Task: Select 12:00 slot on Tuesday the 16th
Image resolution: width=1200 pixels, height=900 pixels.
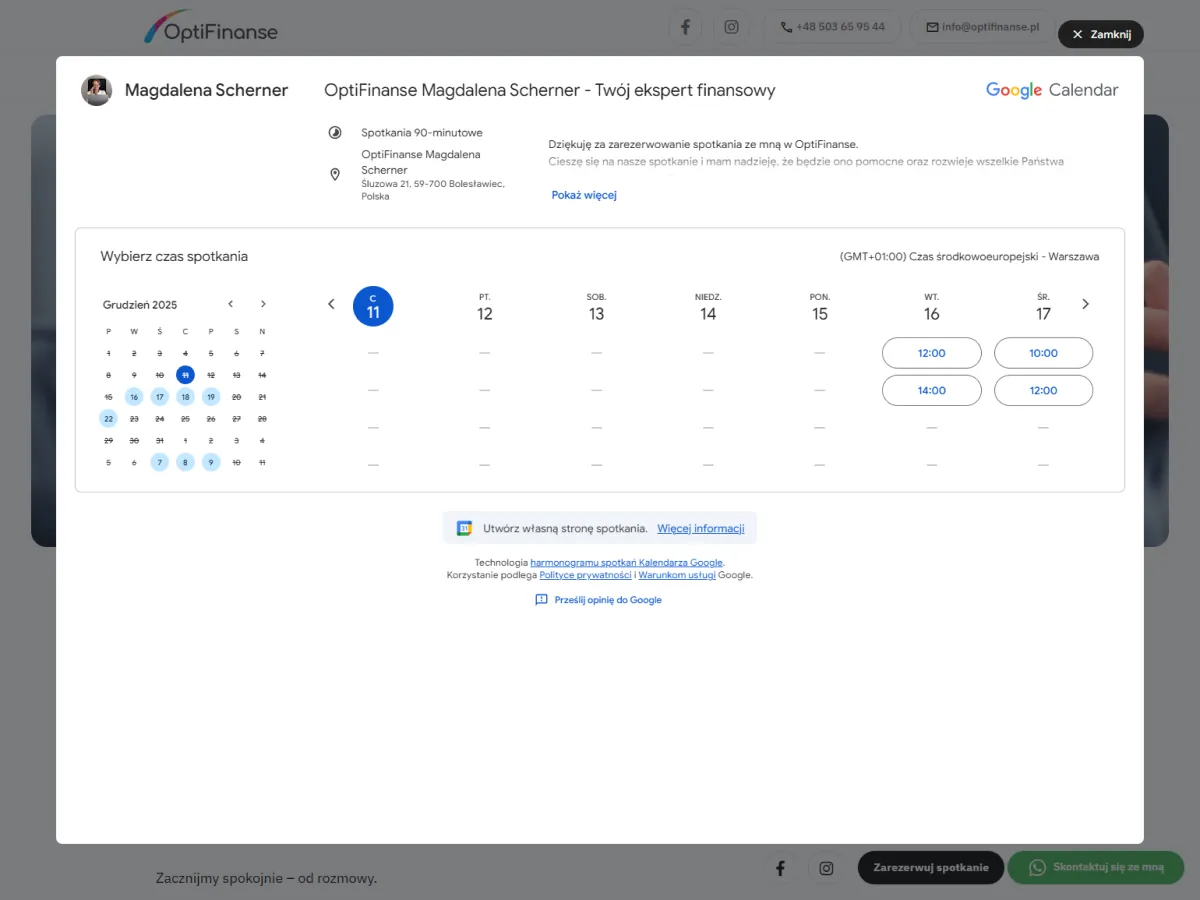Action: [x=931, y=353]
